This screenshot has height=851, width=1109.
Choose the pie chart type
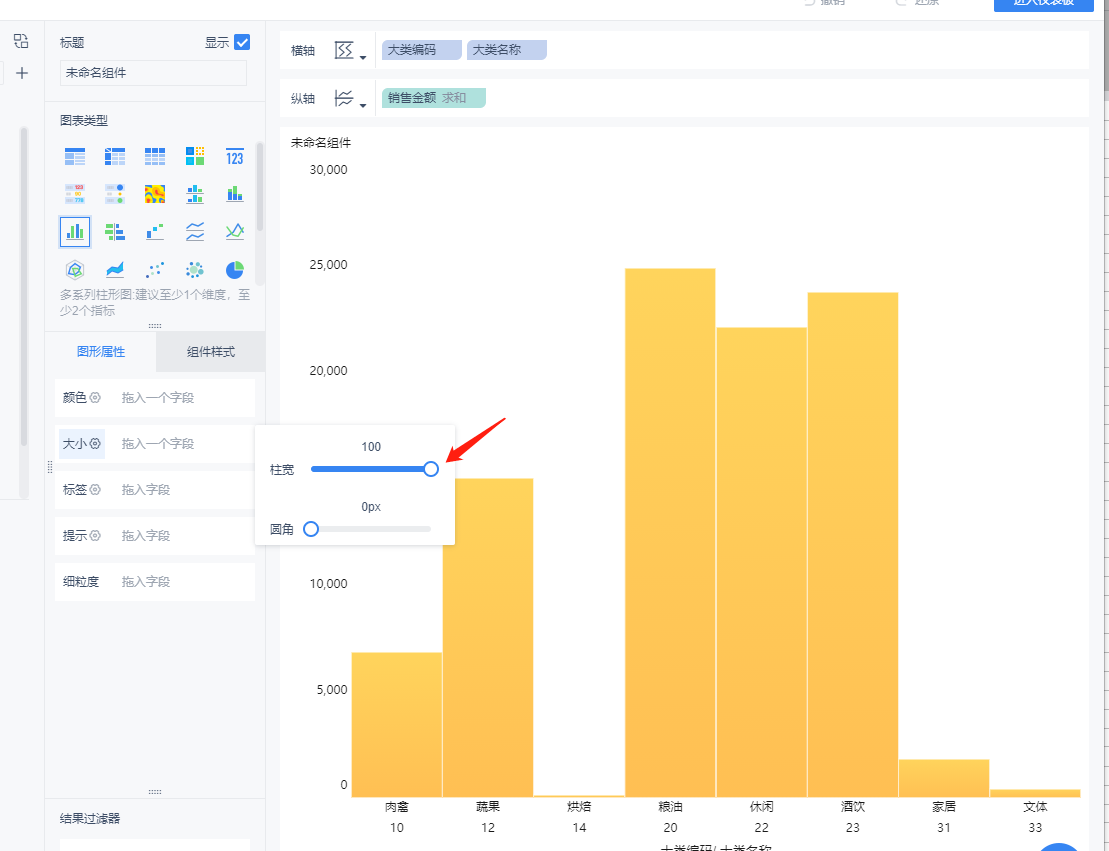[235, 270]
